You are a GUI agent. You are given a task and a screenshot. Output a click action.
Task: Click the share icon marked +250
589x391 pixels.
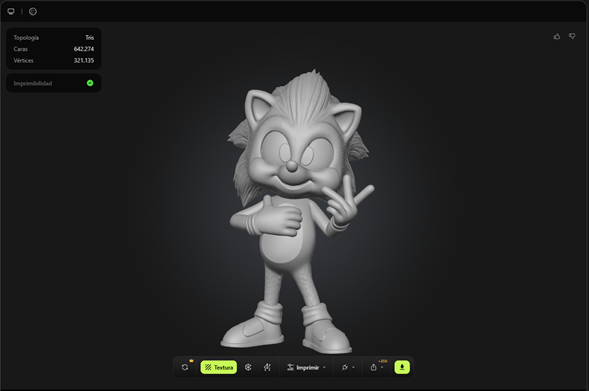click(373, 367)
